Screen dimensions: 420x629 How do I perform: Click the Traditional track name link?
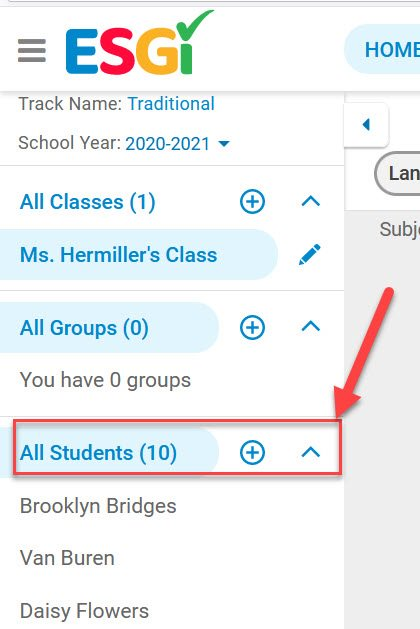(171, 104)
